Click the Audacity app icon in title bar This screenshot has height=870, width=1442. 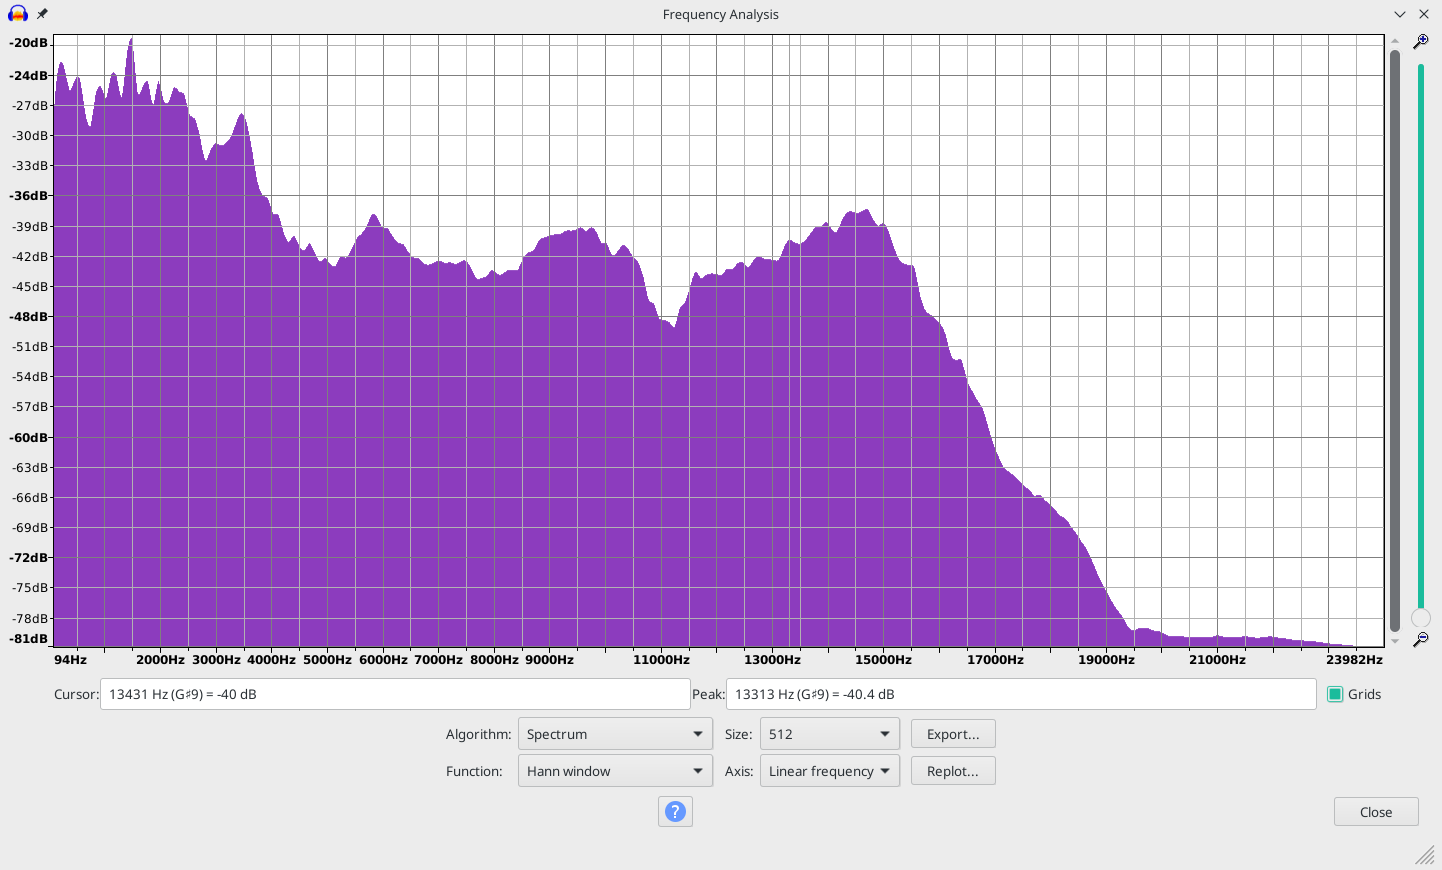click(x=18, y=14)
